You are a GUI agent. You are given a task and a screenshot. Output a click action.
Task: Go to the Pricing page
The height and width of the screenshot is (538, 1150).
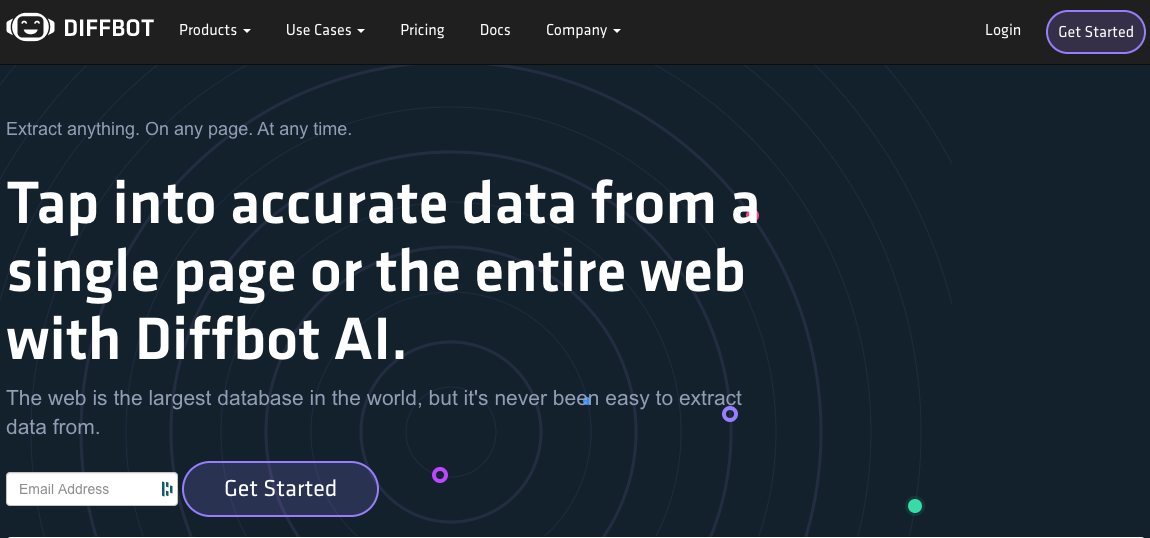(422, 30)
